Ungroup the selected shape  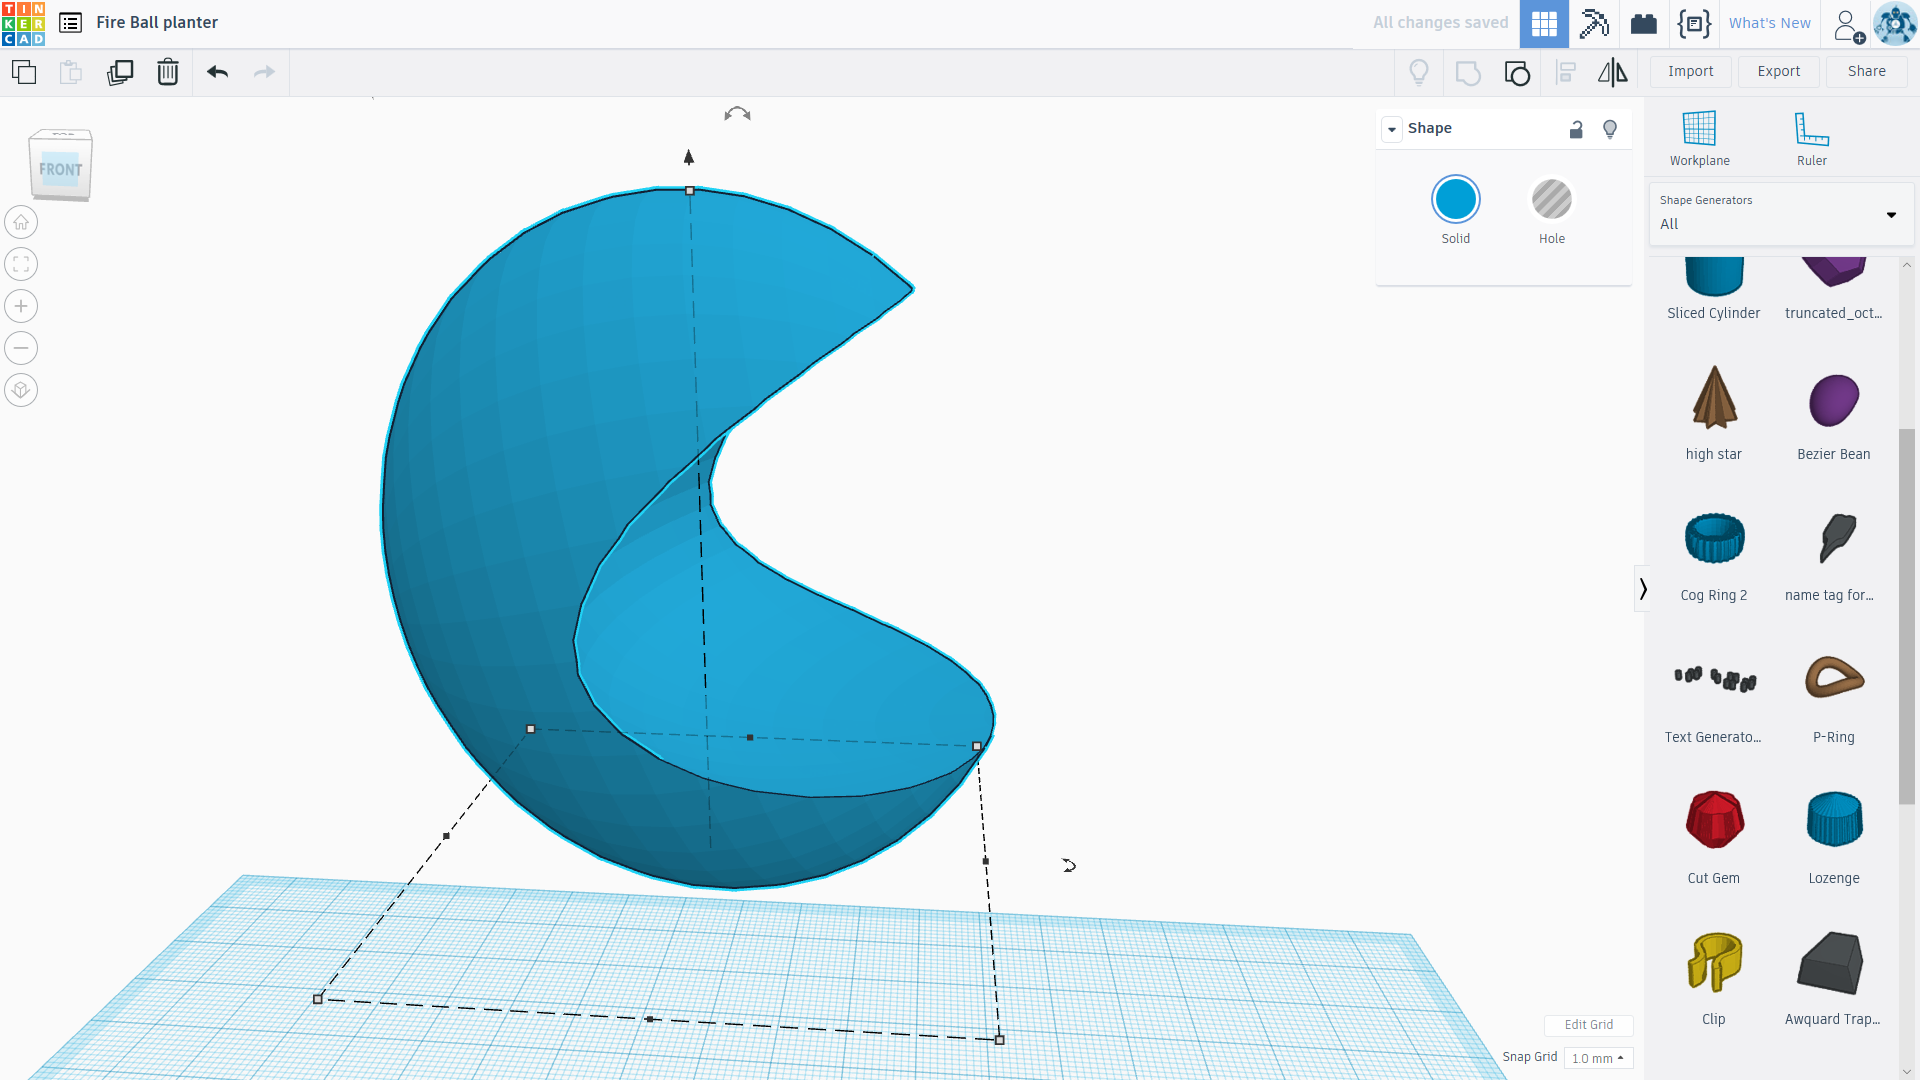(1517, 72)
